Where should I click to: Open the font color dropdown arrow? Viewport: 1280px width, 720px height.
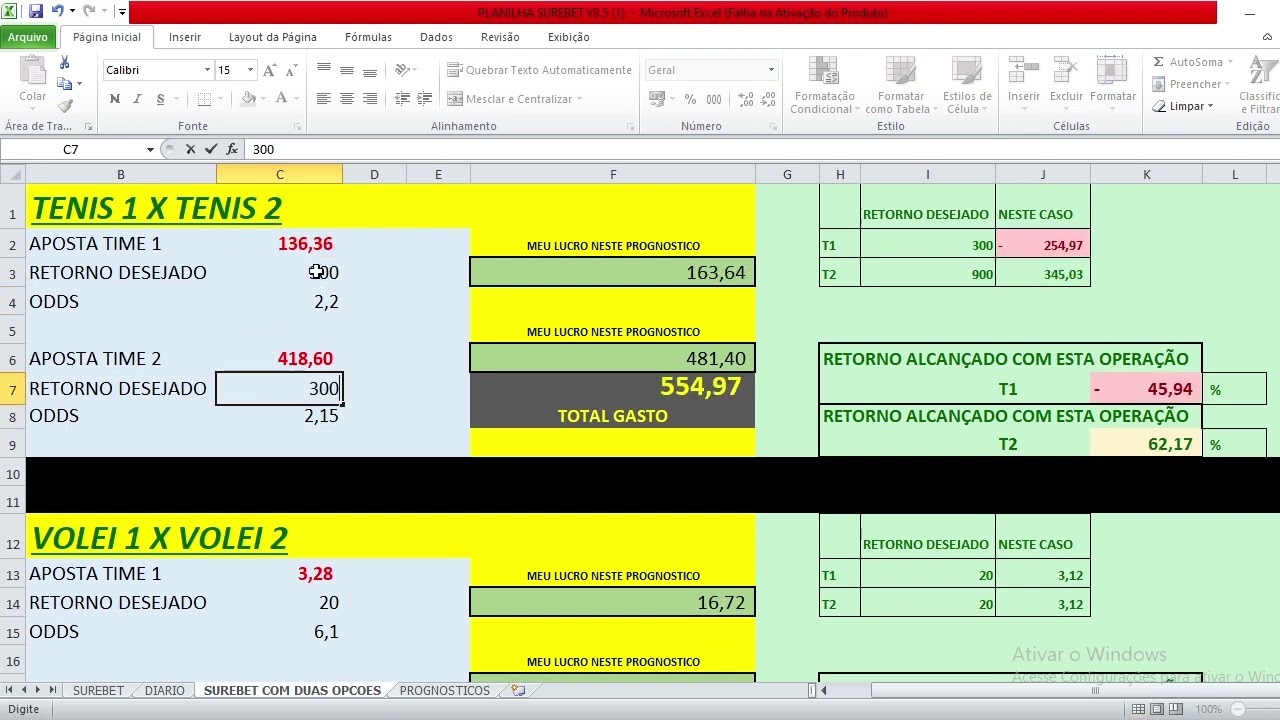(x=297, y=99)
